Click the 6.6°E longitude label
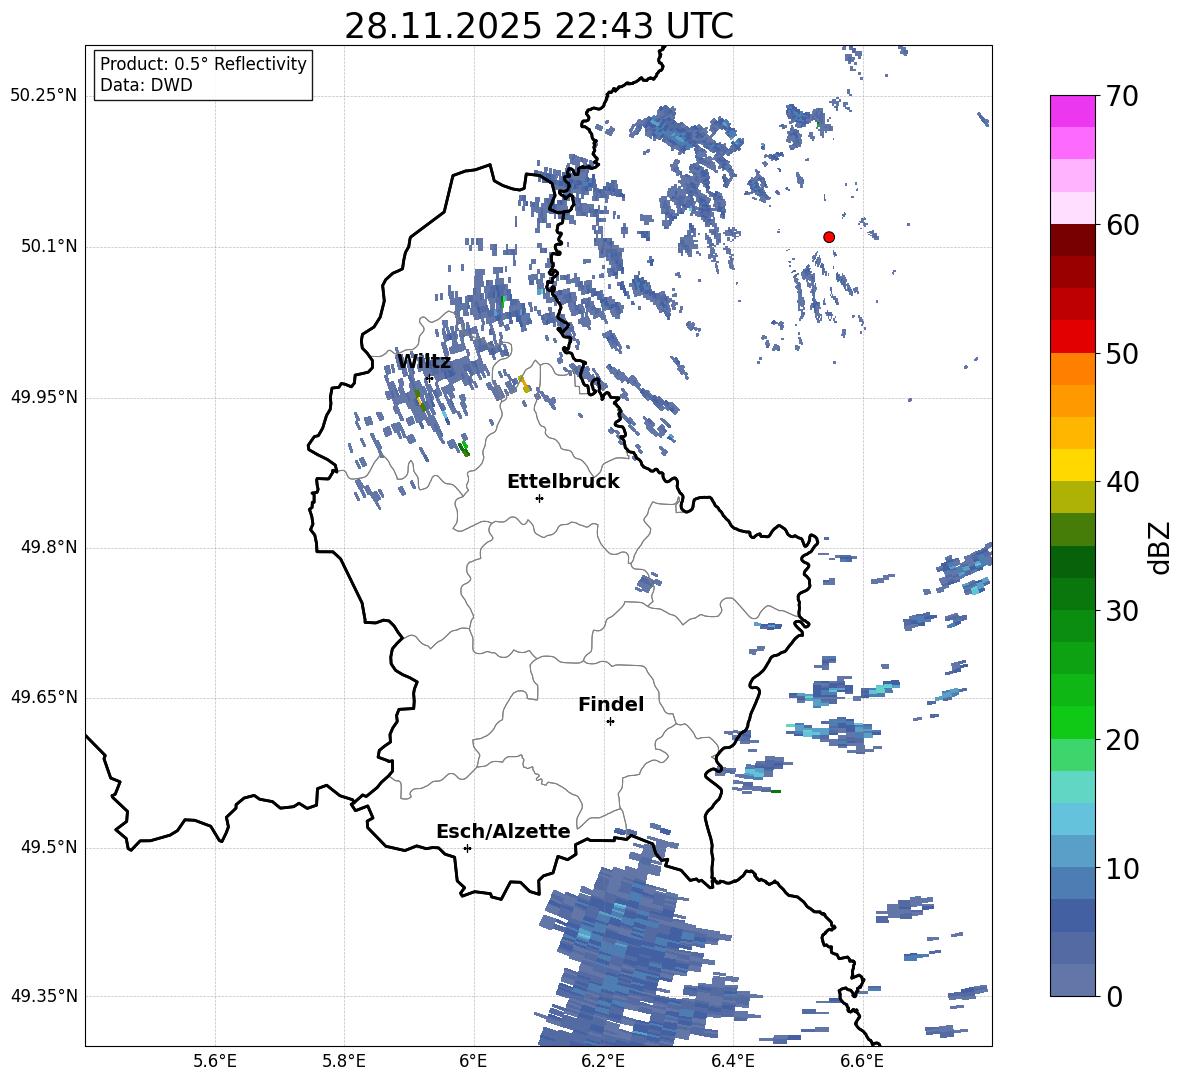 click(x=862, y=1061)
